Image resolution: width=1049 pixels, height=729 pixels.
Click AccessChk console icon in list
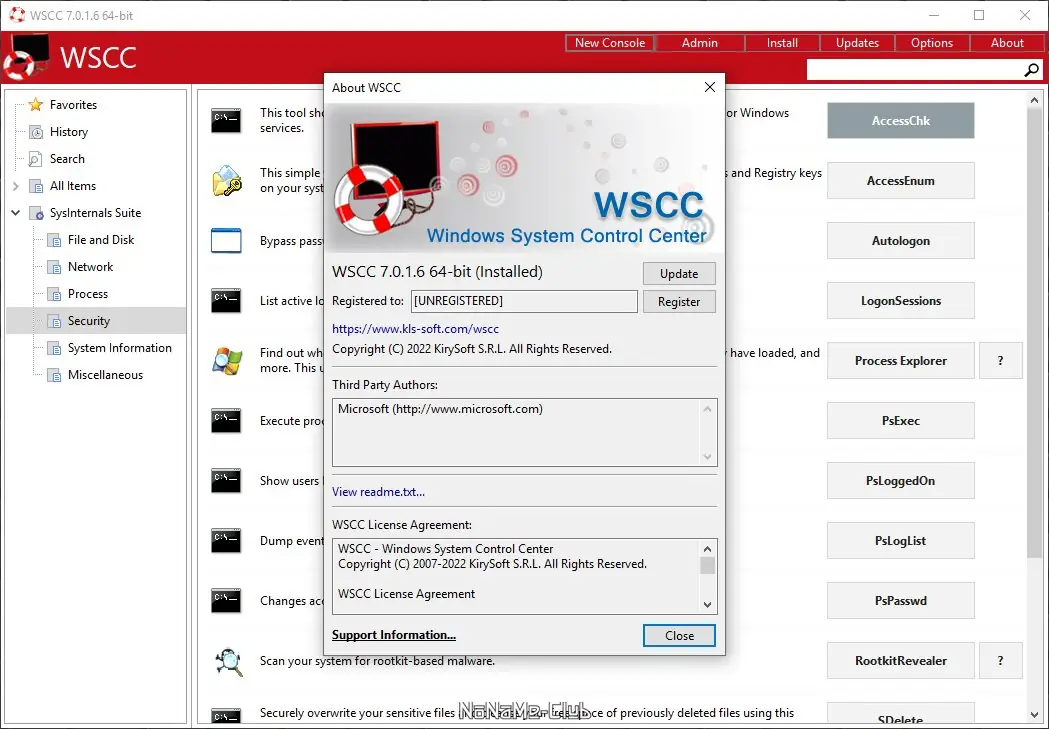[226, 120]
